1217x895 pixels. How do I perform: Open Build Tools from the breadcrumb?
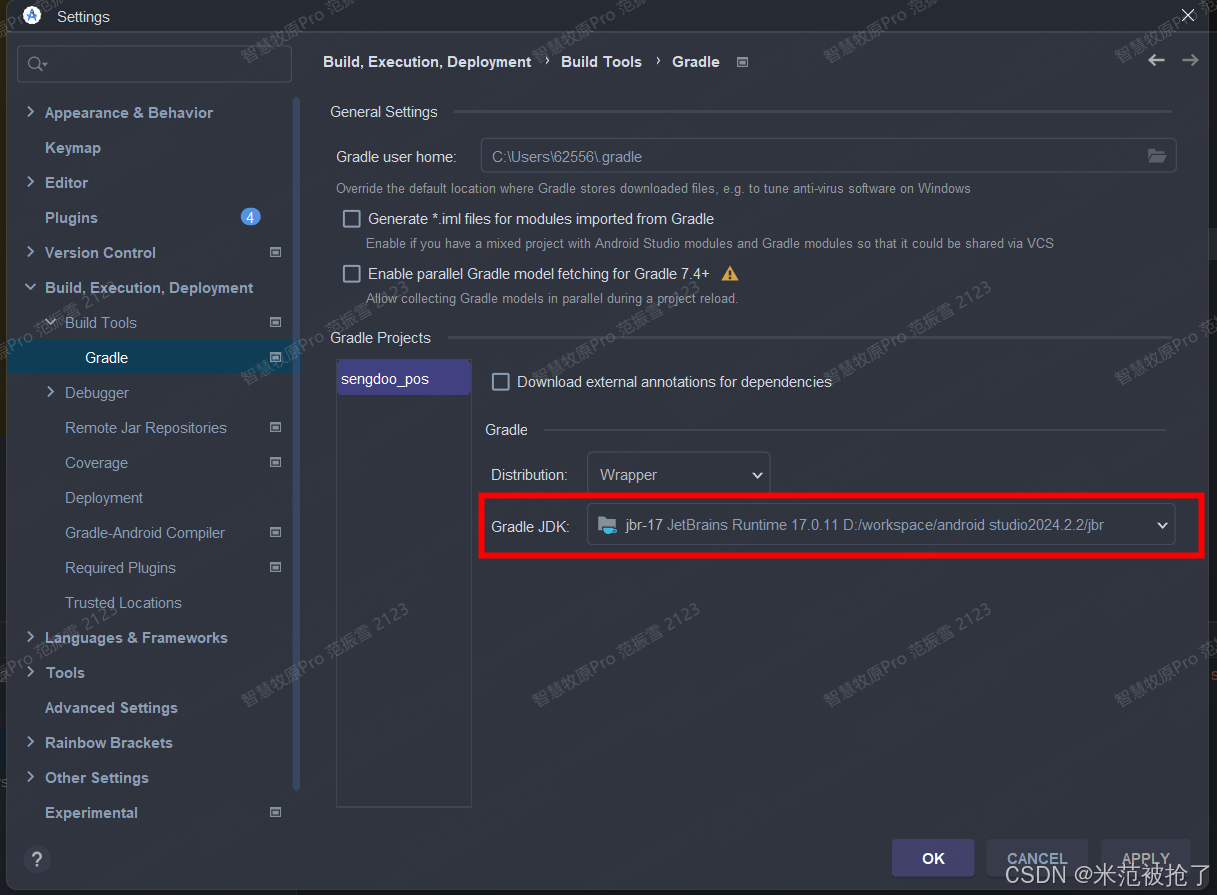(x=601, y=61)
